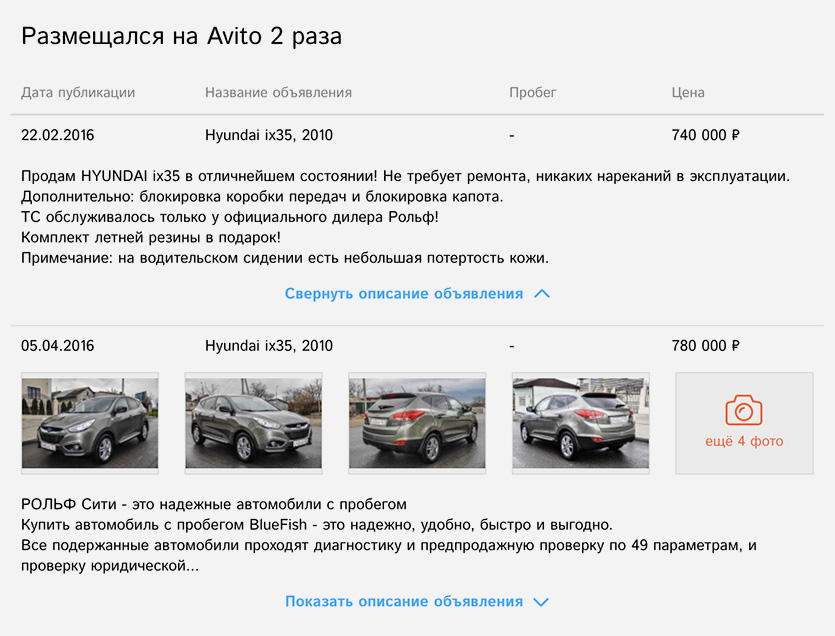
Task: Open first photo of car front-left view
Action: pyautogui.click(x=90, y=423)
